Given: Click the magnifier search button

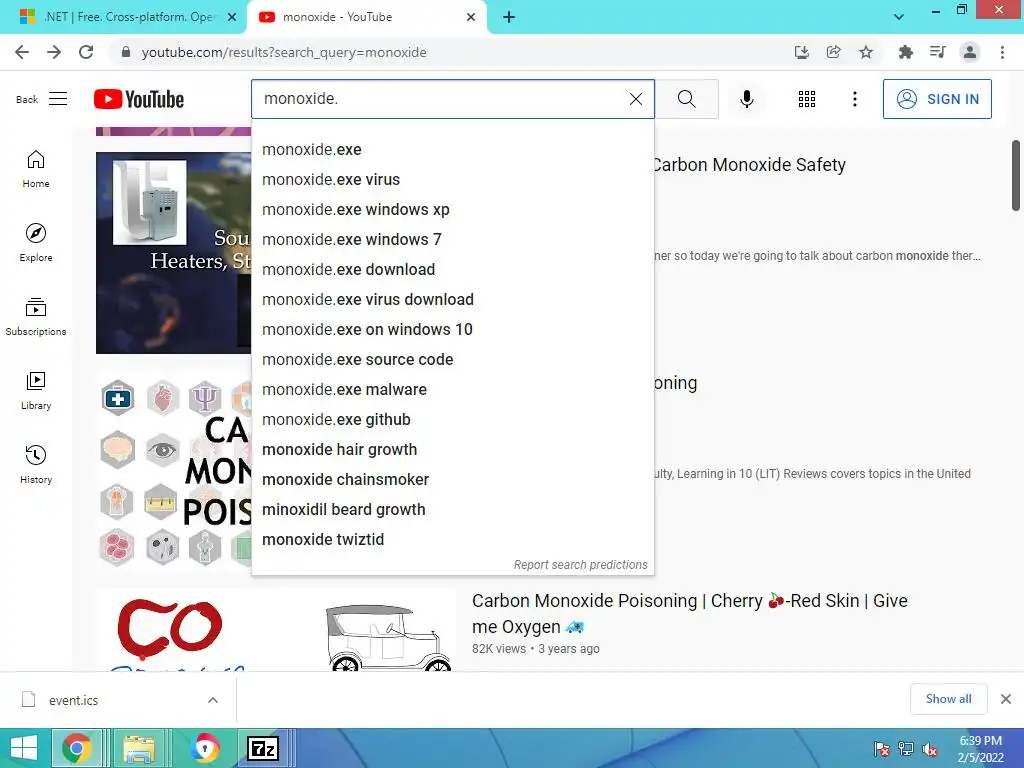Looking at the screenshot, I should pyautogui.click(x=686, y=99).
